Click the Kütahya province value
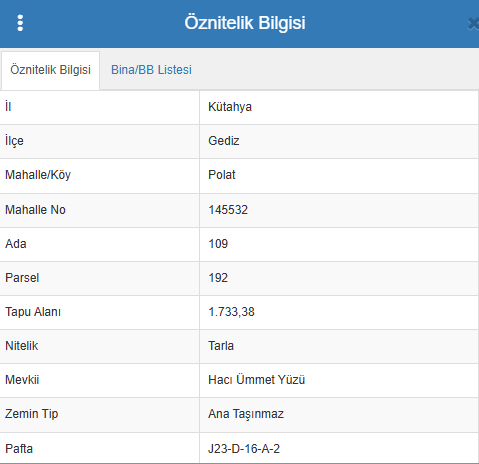 [230, 107]
